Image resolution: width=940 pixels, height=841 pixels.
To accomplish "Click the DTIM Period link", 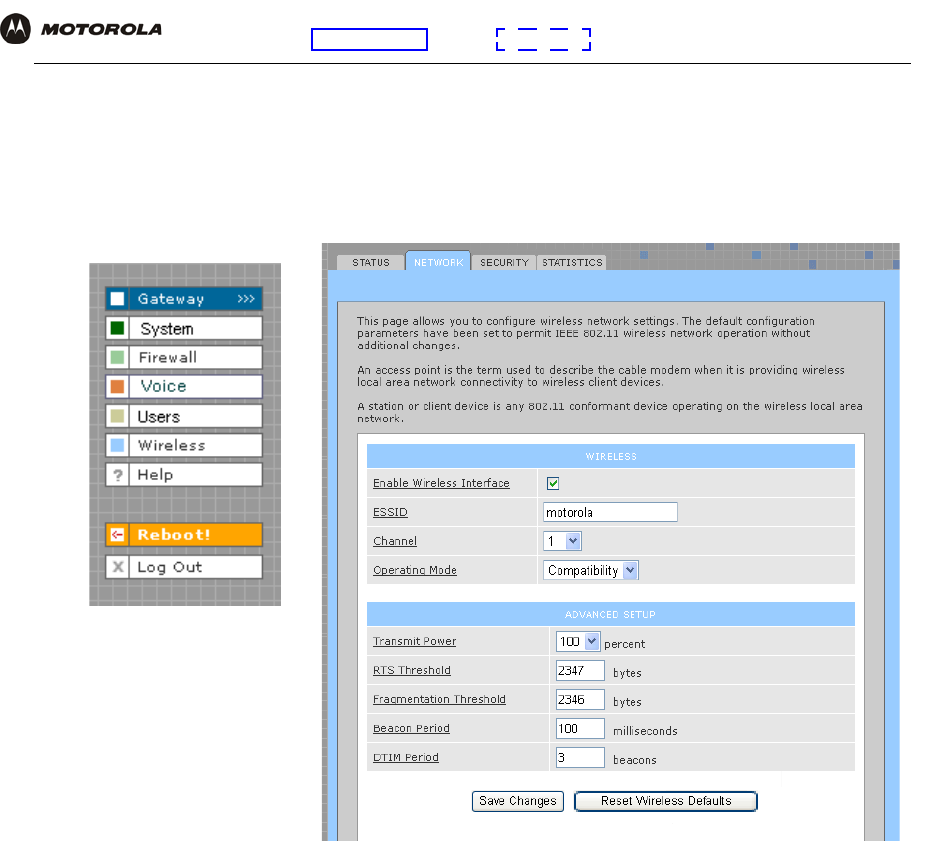I will coord(405,757).
